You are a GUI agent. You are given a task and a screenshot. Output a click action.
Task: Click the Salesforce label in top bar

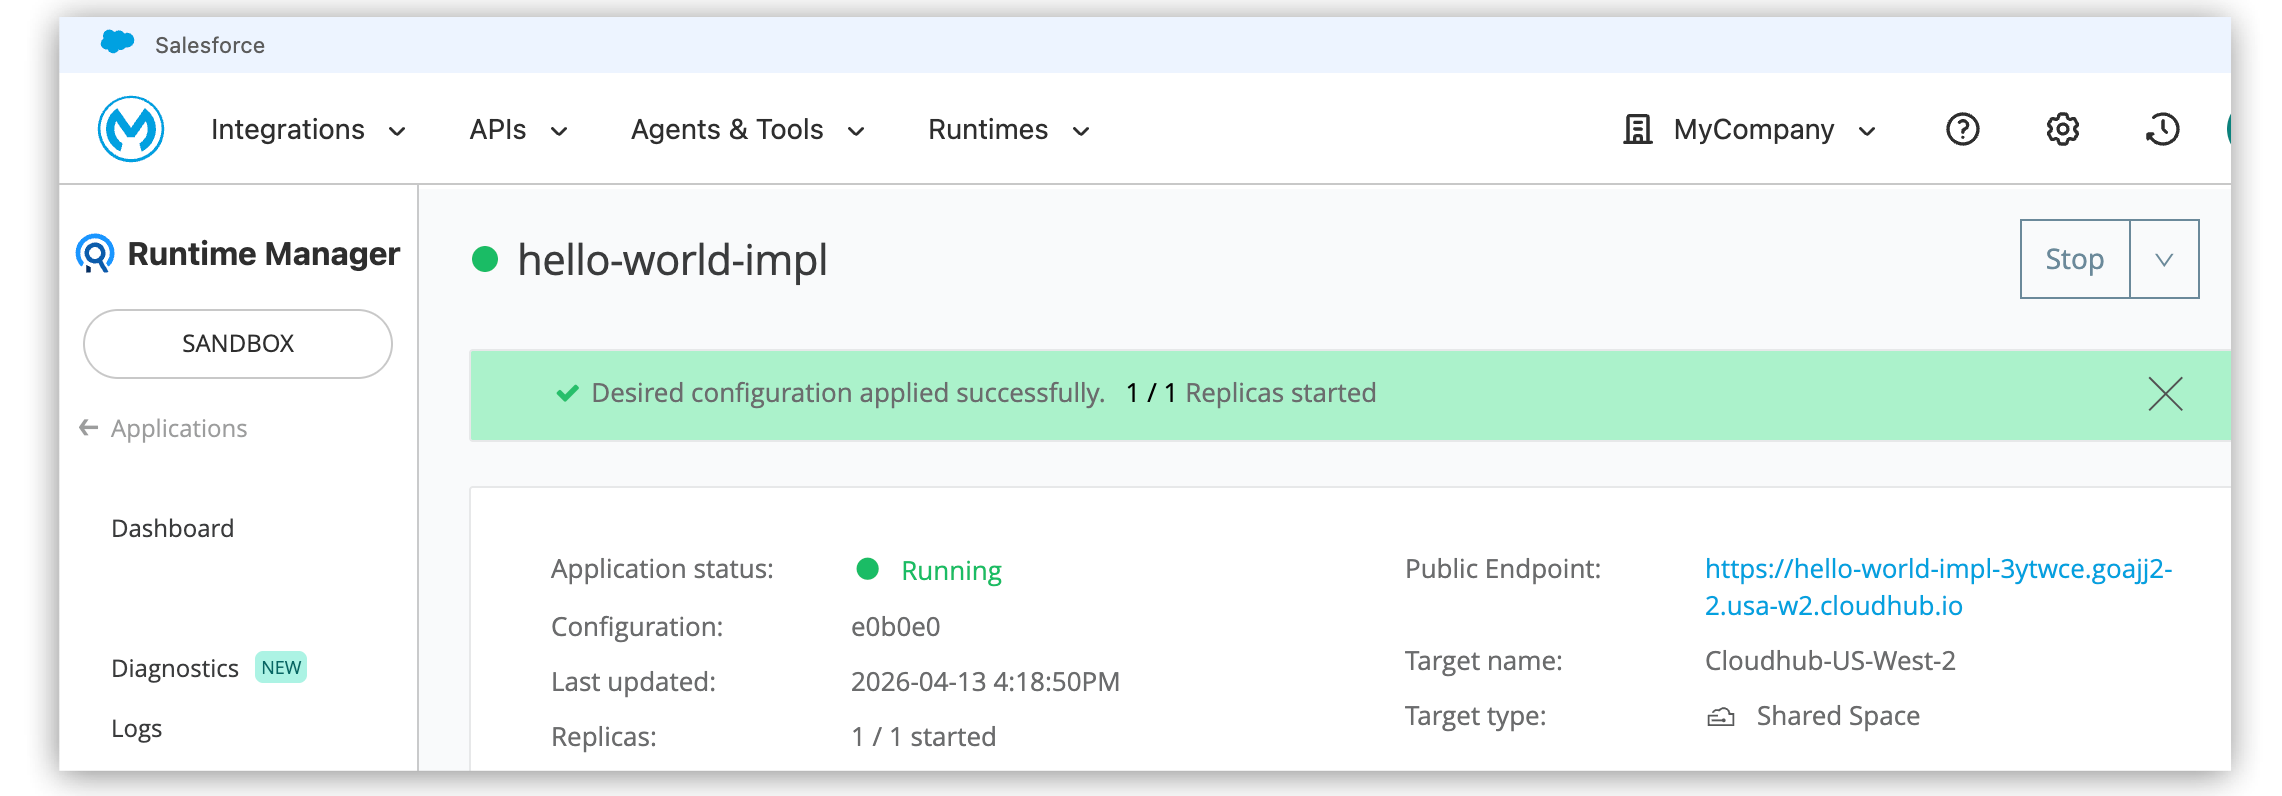click(x=210, y=45)
